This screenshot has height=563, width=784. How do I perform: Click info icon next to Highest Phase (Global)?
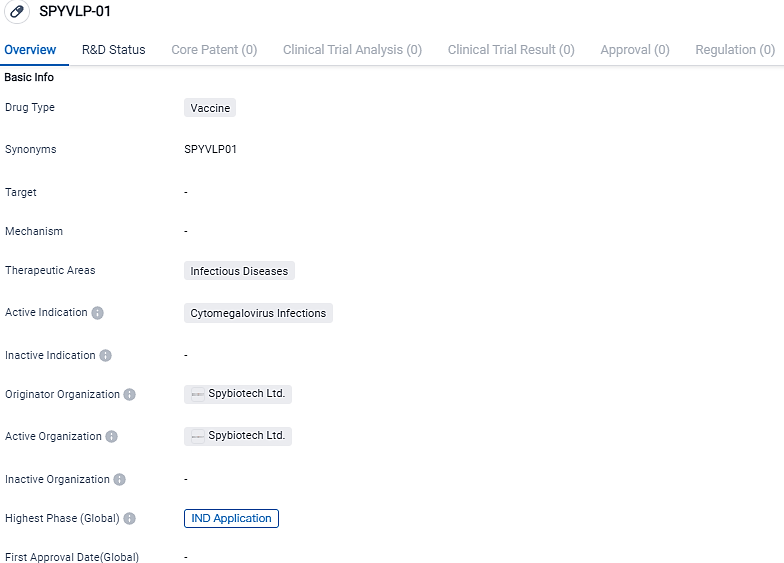(x=129, y=519)
